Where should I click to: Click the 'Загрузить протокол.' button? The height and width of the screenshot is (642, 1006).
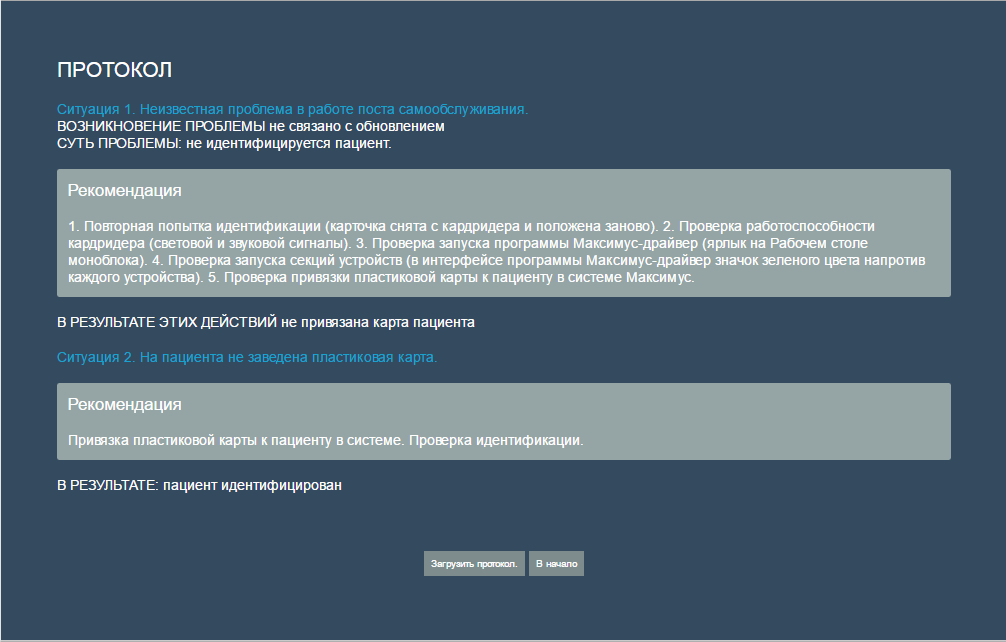474,564
